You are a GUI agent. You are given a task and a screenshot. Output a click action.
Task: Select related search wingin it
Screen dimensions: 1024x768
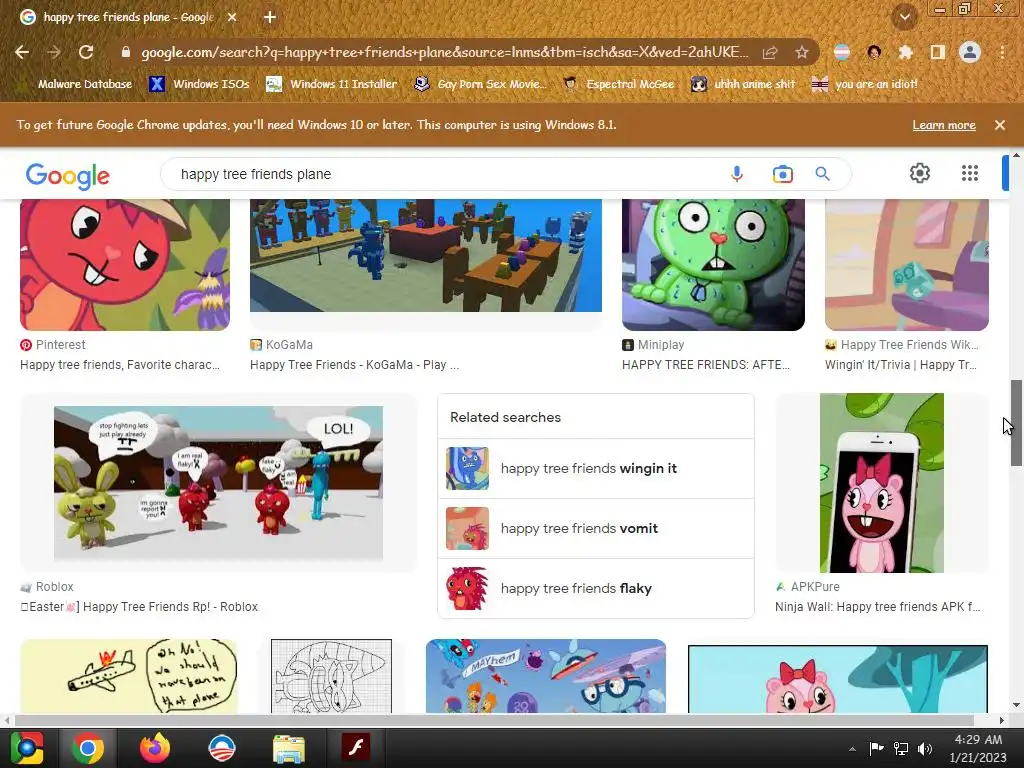click(596, 468)
